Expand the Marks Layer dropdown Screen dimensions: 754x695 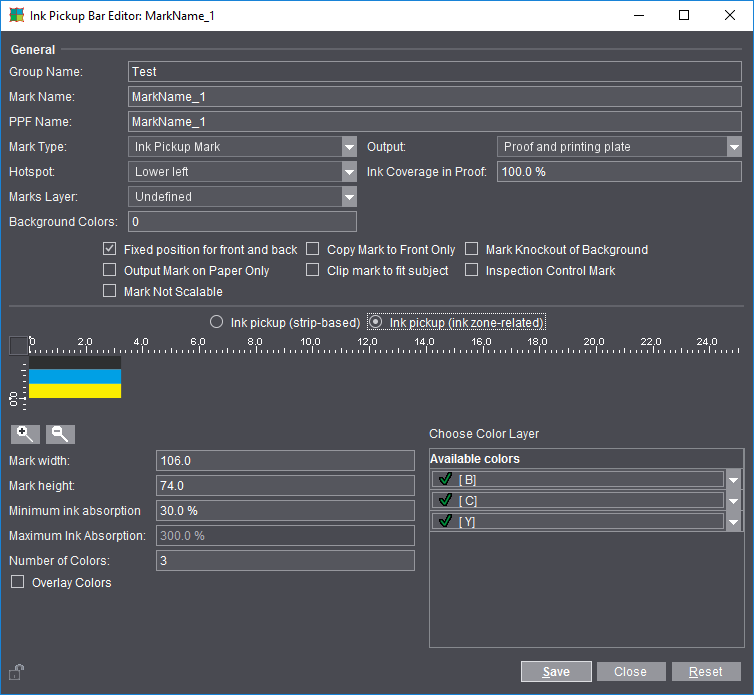click(348, 197)
